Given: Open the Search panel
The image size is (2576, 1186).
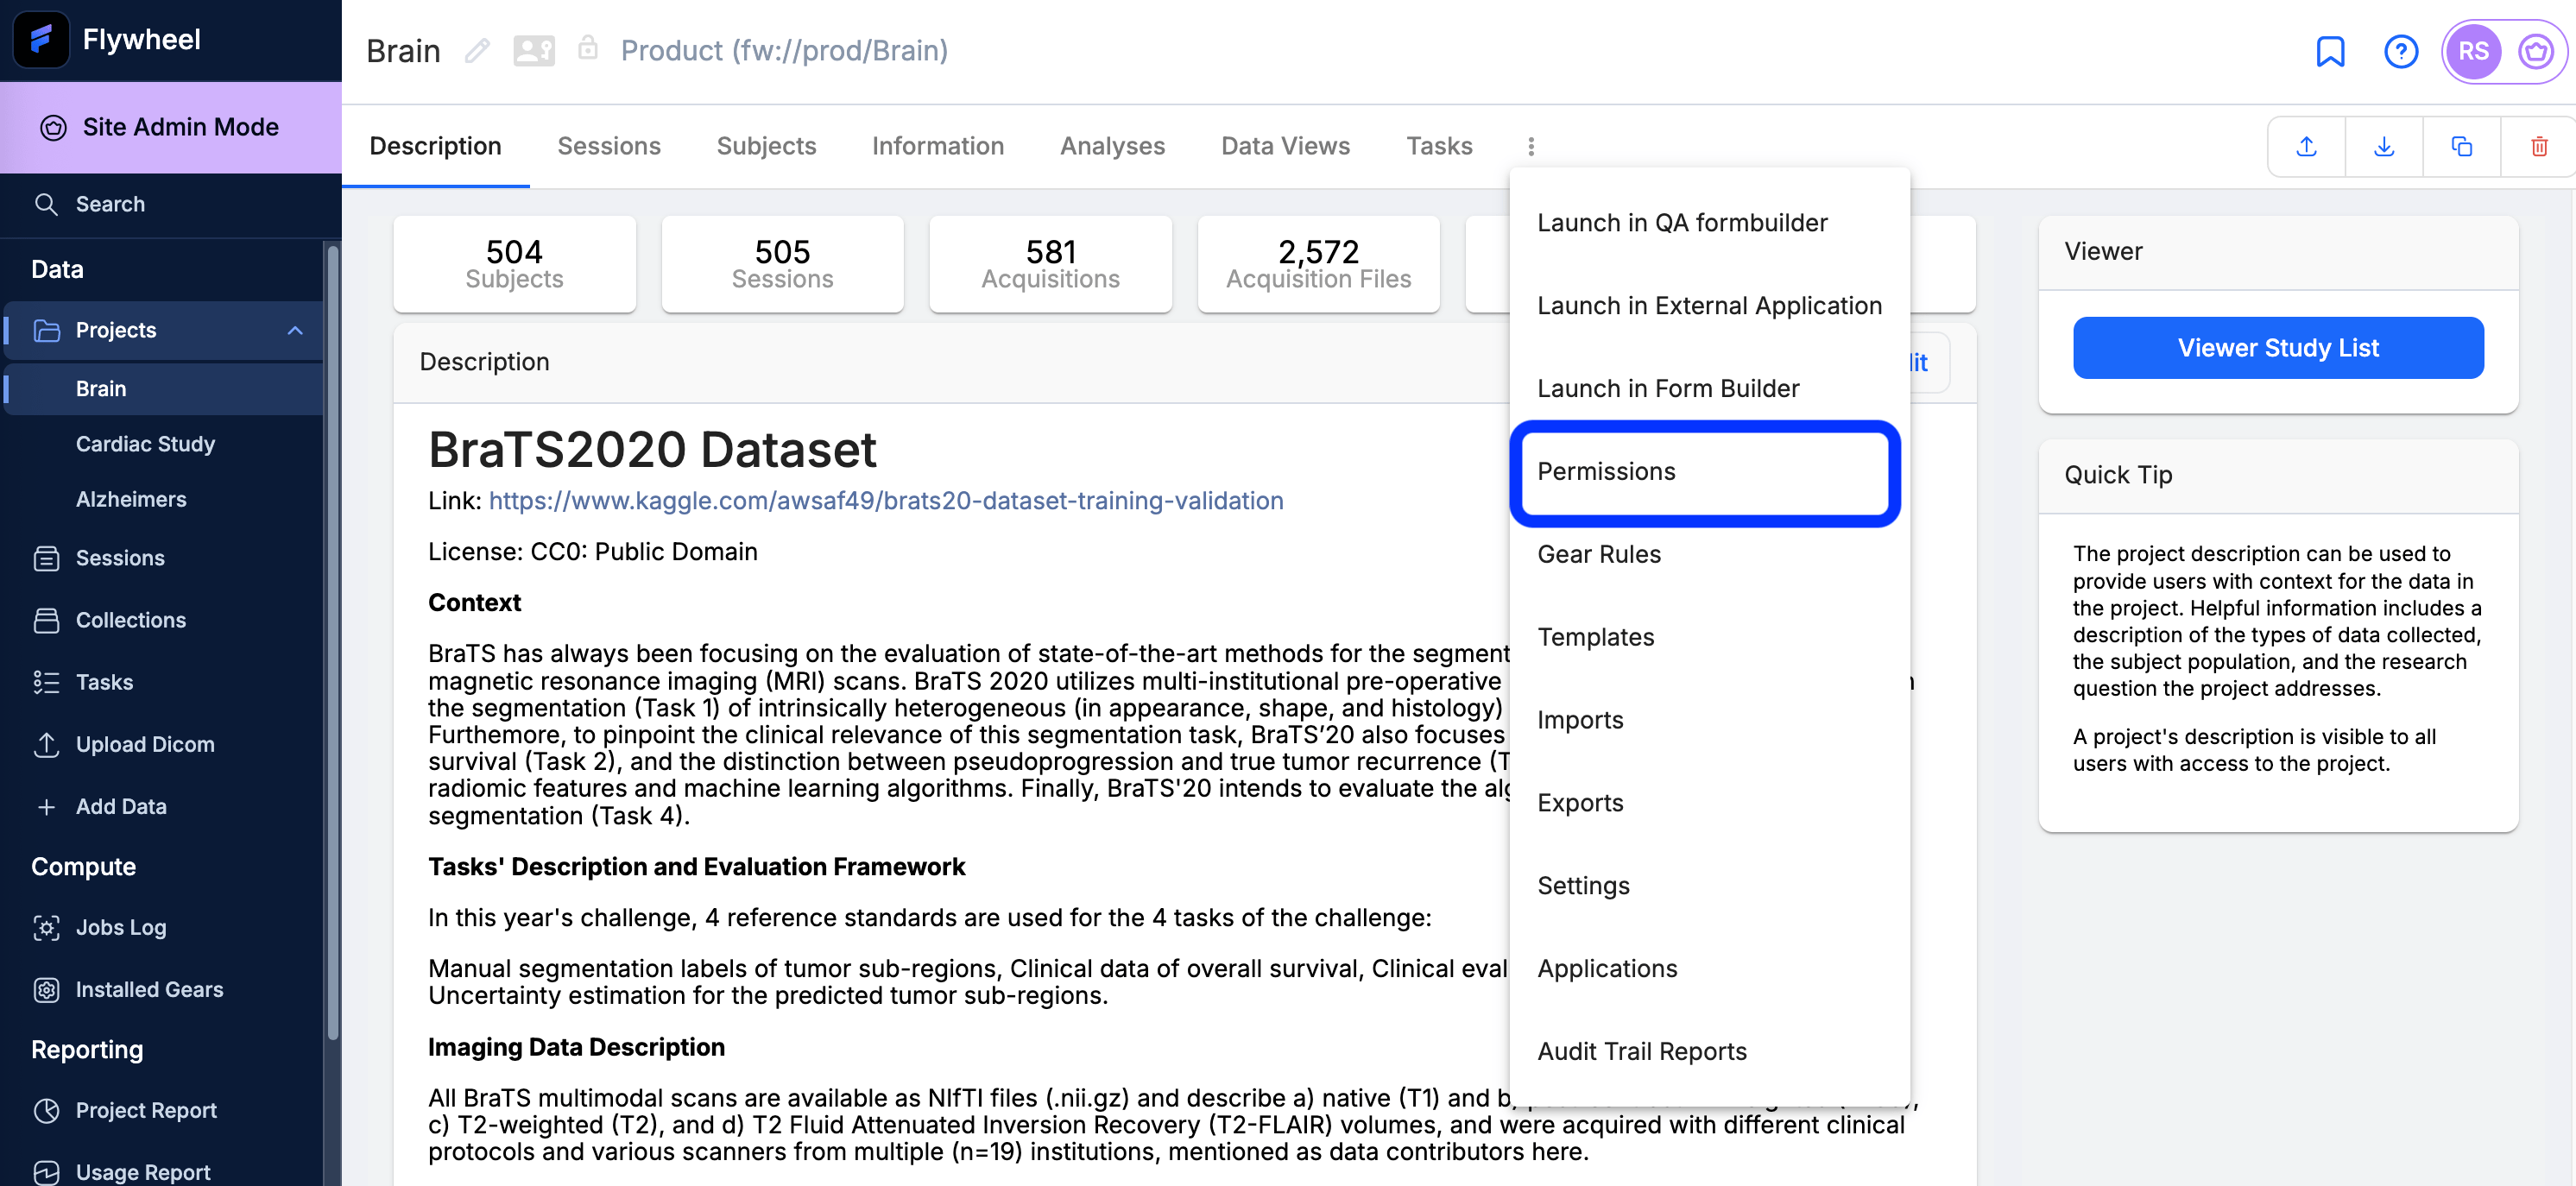Looking at the screenshot, I should coord(110,203).
